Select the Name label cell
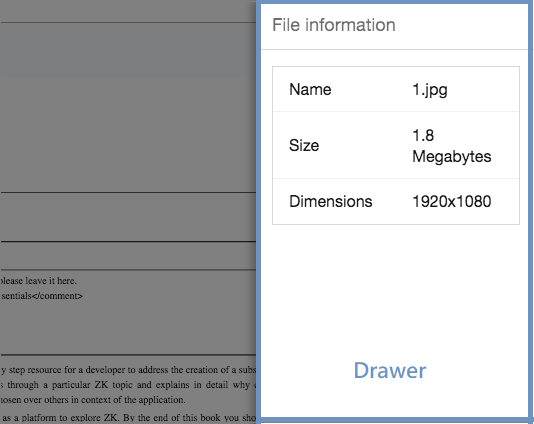The width and height of the screenshot is (534, 424). [310, 90]
